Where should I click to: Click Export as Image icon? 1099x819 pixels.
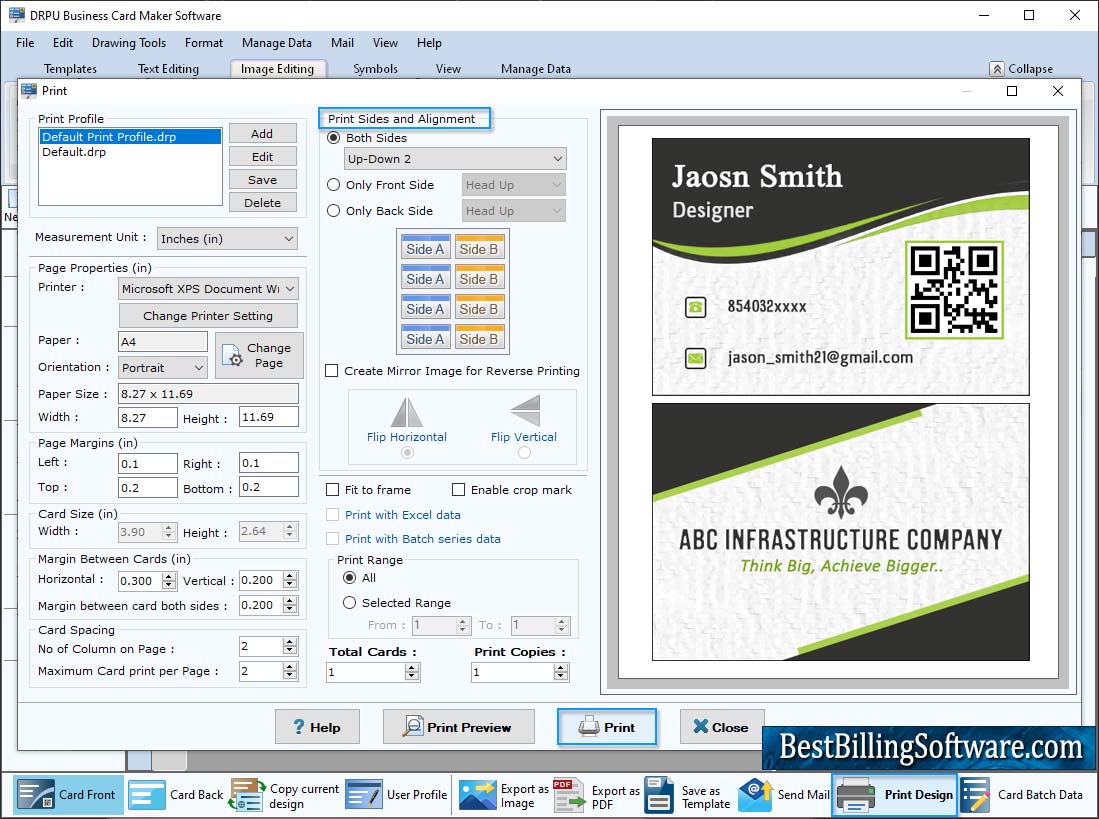tap(477, 794)
